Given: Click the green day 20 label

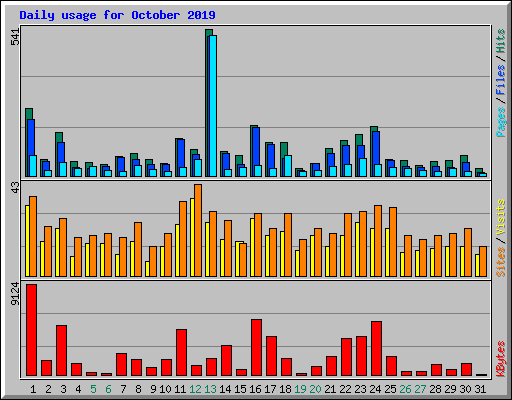Looking at the screenshot, I should point(315,389).
